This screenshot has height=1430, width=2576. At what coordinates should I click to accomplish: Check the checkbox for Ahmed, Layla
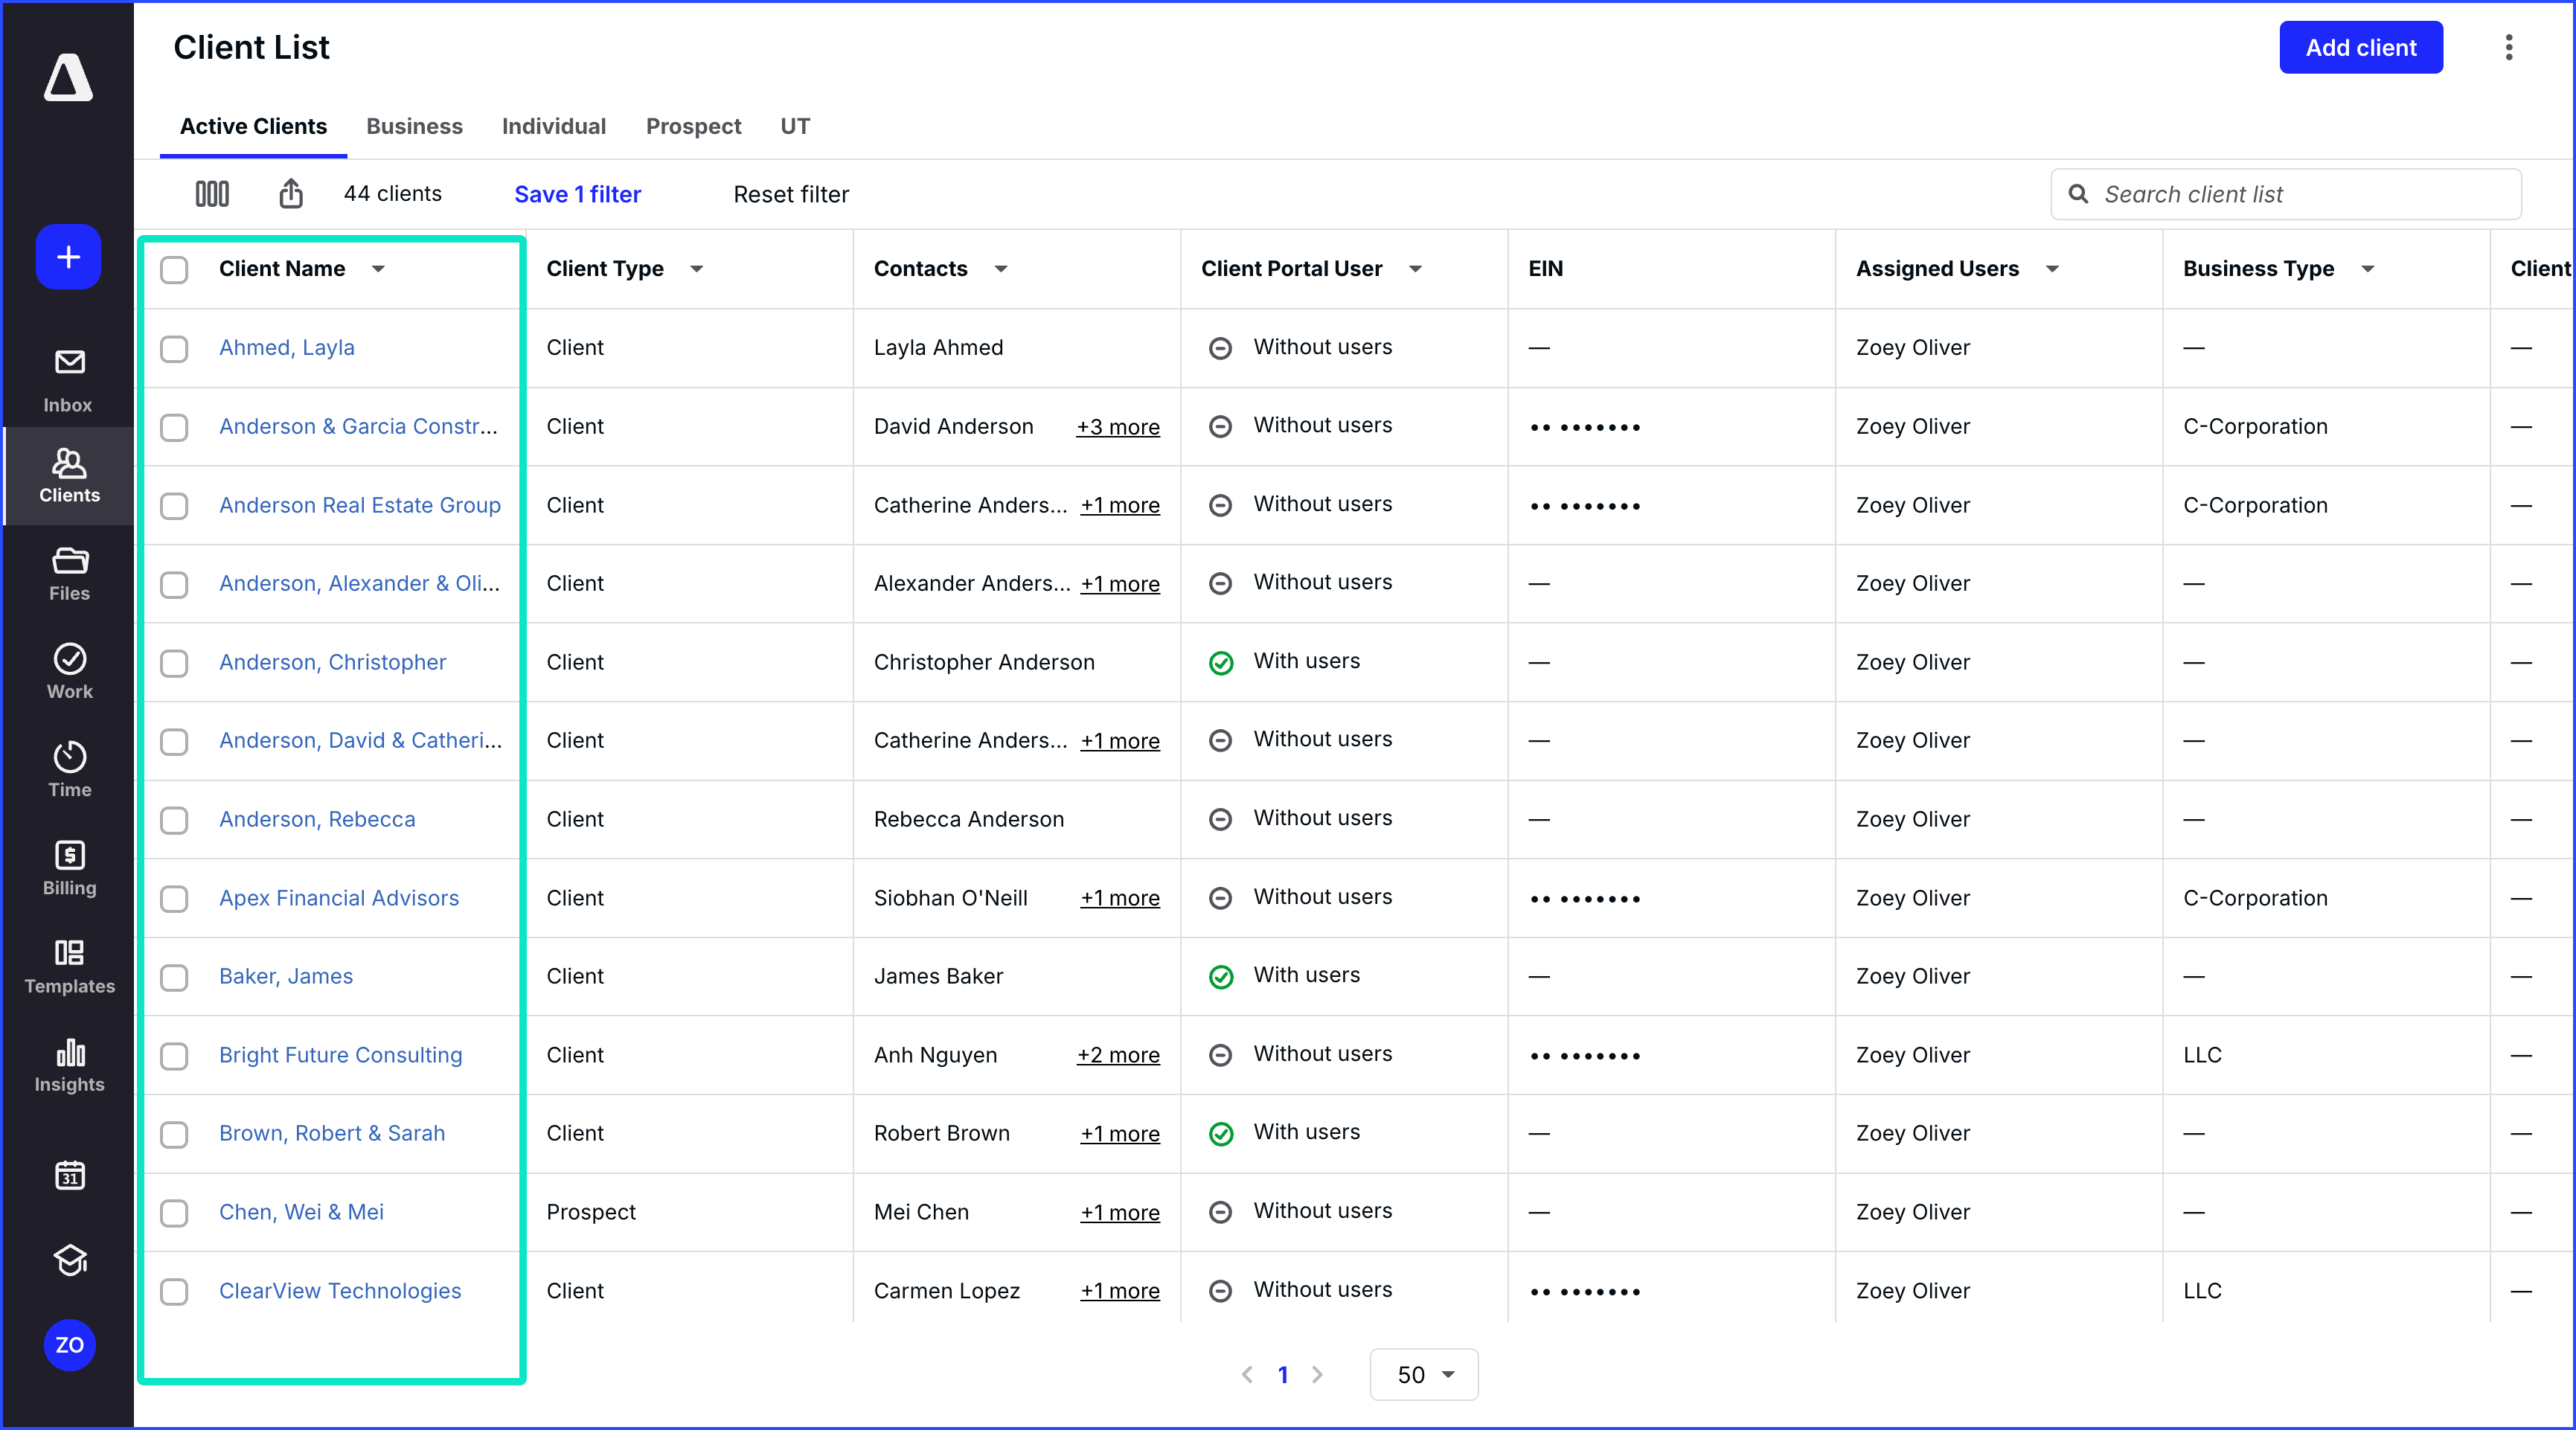174,348
